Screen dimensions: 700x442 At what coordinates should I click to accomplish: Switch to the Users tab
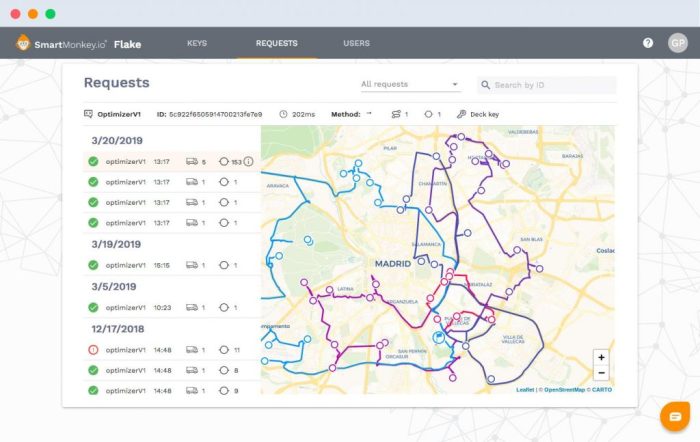tap(356, 43)
